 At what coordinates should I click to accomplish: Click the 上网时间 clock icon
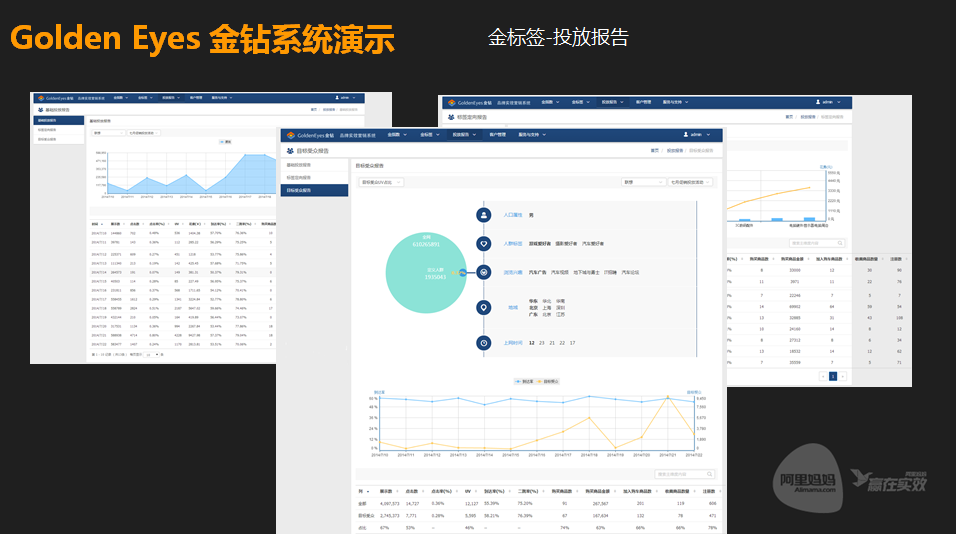(483, 343)
